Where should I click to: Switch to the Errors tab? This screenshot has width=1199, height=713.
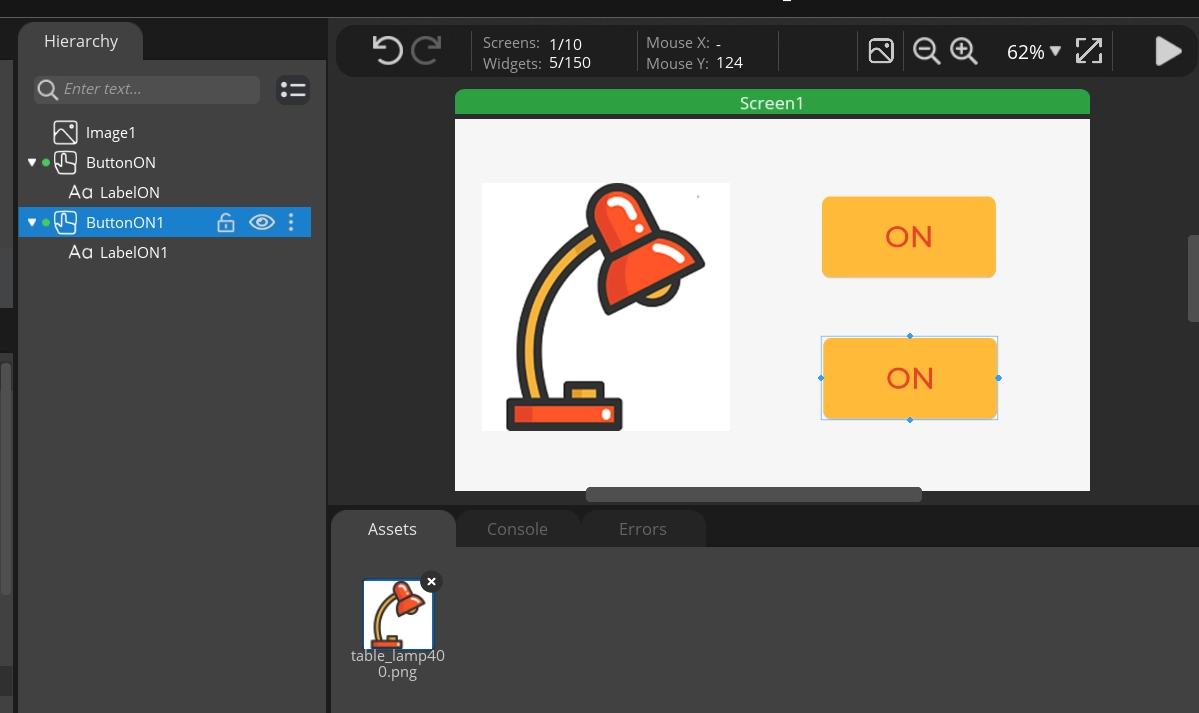[x=642, y=529]
